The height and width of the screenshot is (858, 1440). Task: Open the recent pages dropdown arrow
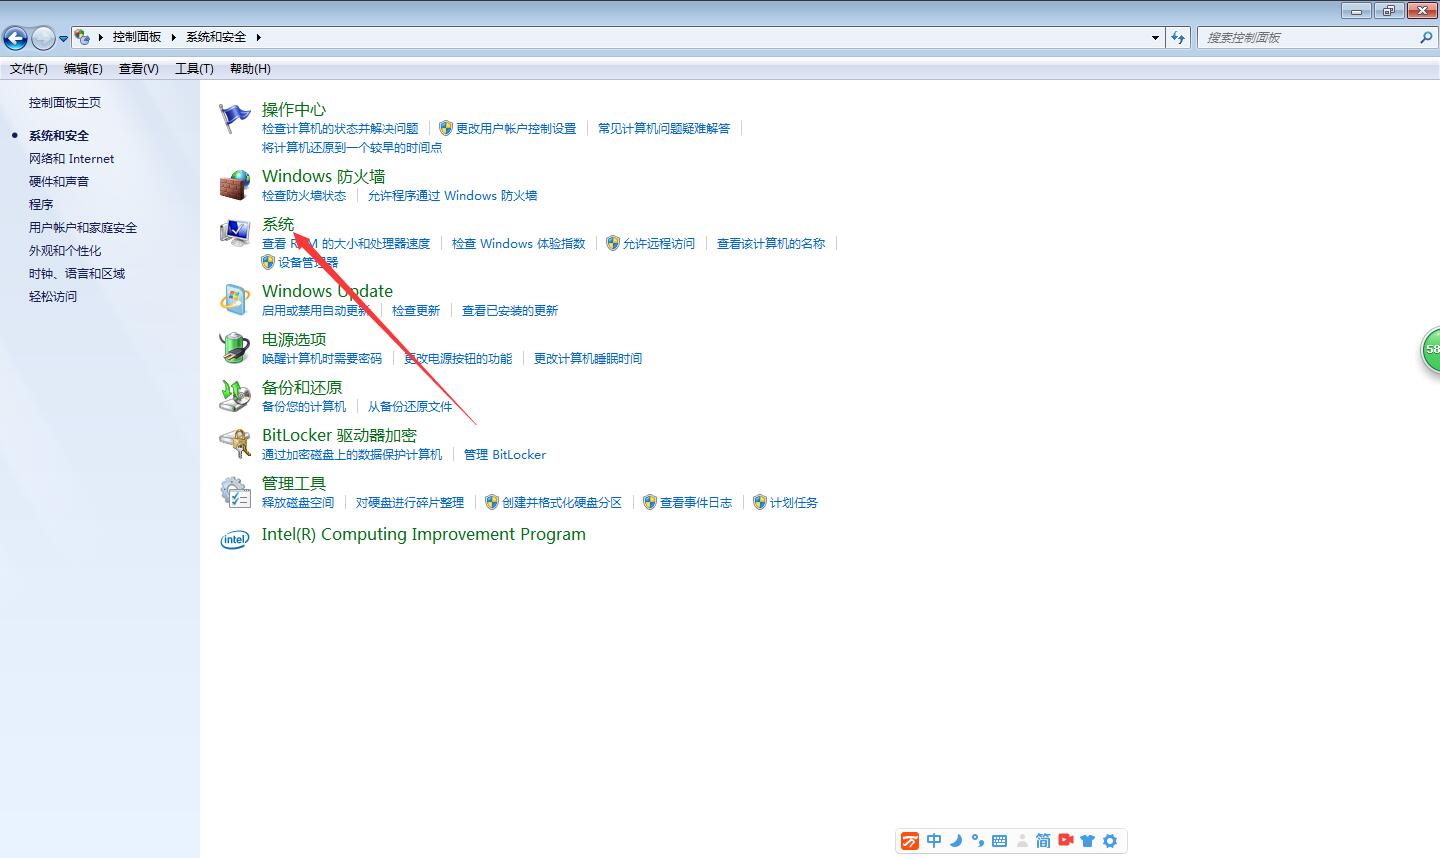point(64,38)
